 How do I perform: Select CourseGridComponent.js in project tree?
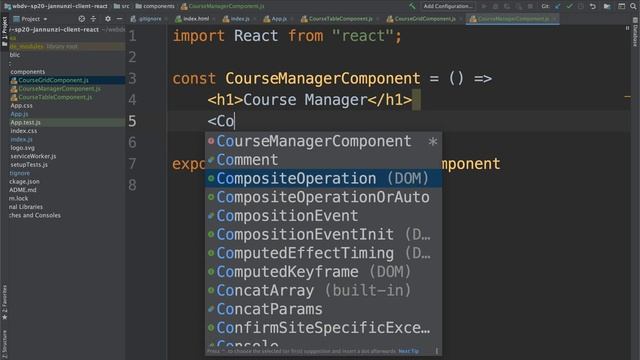click(53, 80)
